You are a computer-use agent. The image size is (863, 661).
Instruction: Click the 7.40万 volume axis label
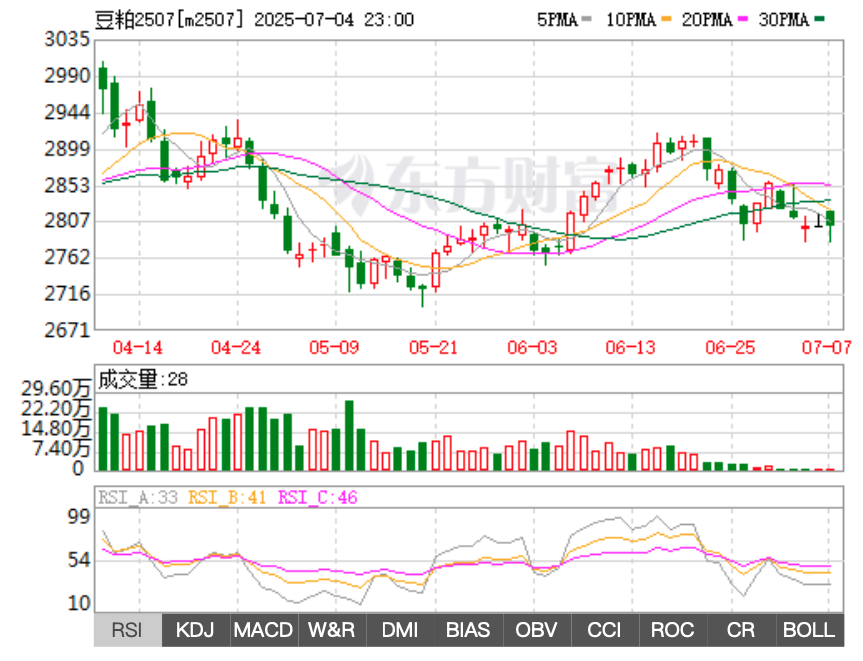point(62,449)
